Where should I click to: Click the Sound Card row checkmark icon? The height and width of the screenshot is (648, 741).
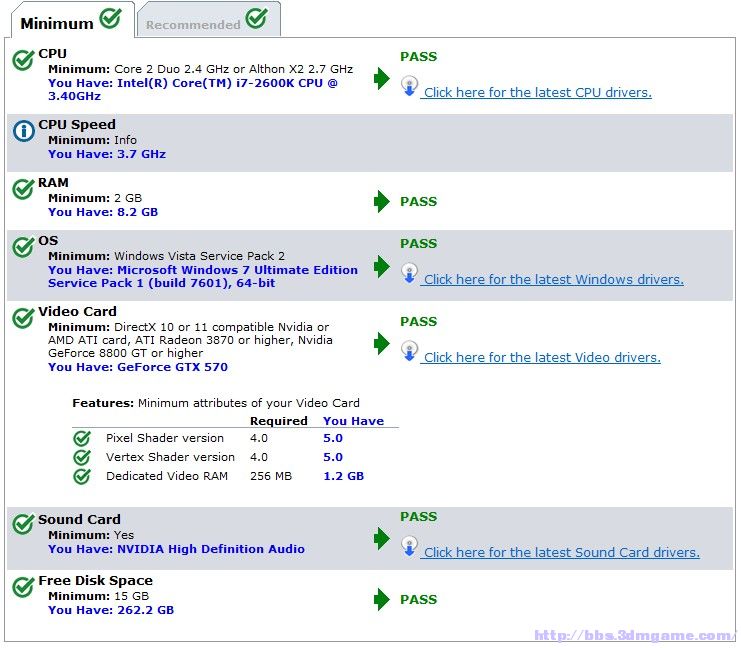[23, 524]
